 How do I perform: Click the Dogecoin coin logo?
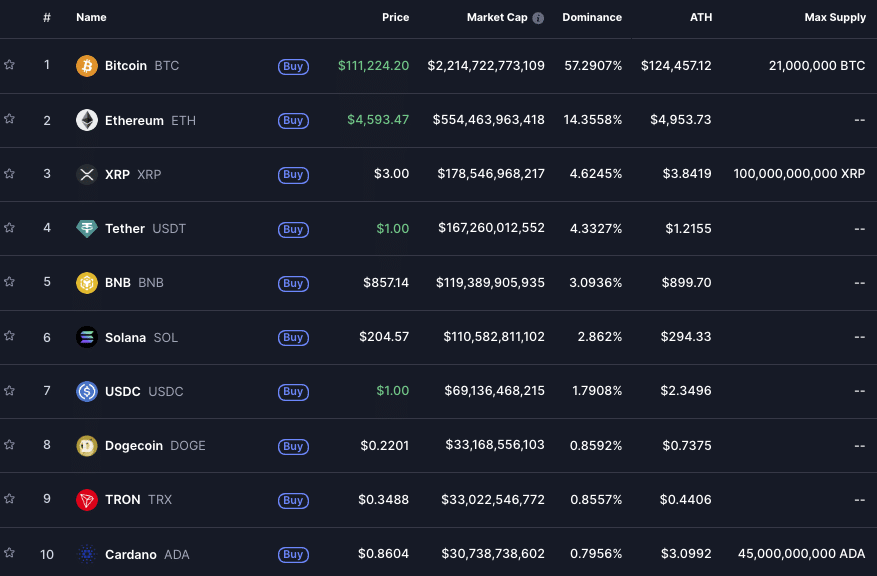click(x=87, y=446)
